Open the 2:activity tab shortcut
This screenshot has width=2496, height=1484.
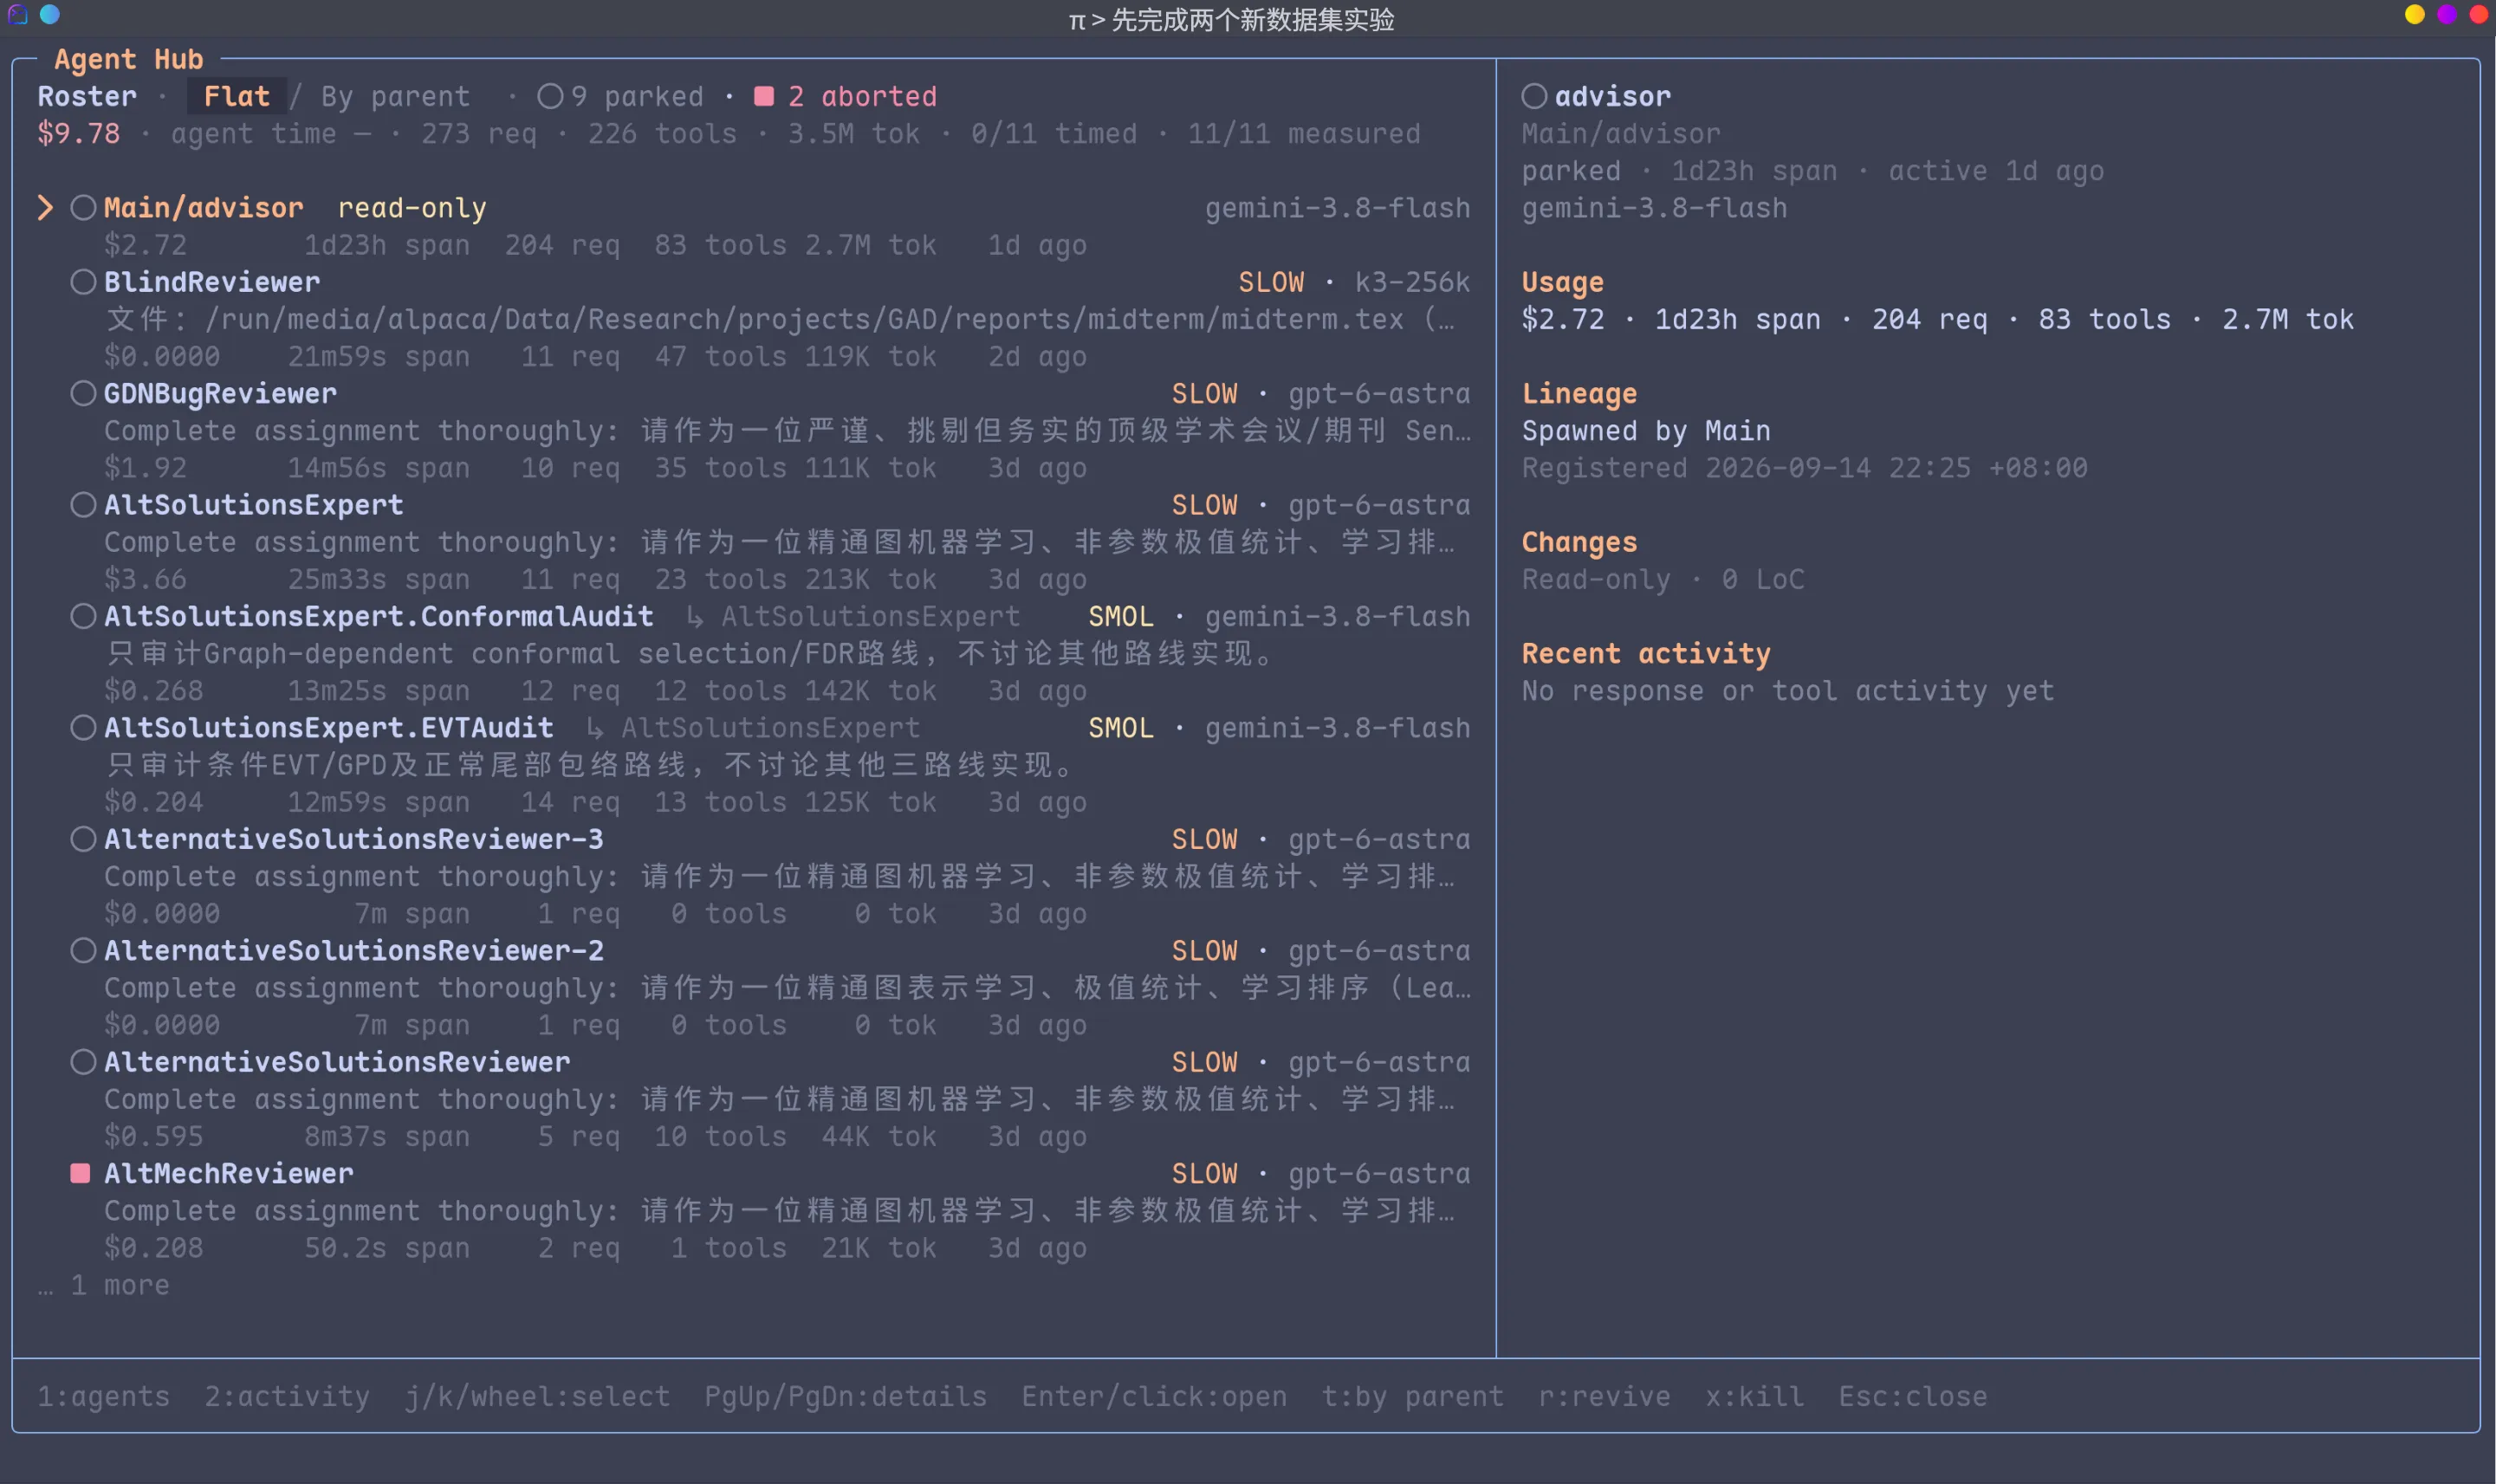click(x=287, y=1397)
